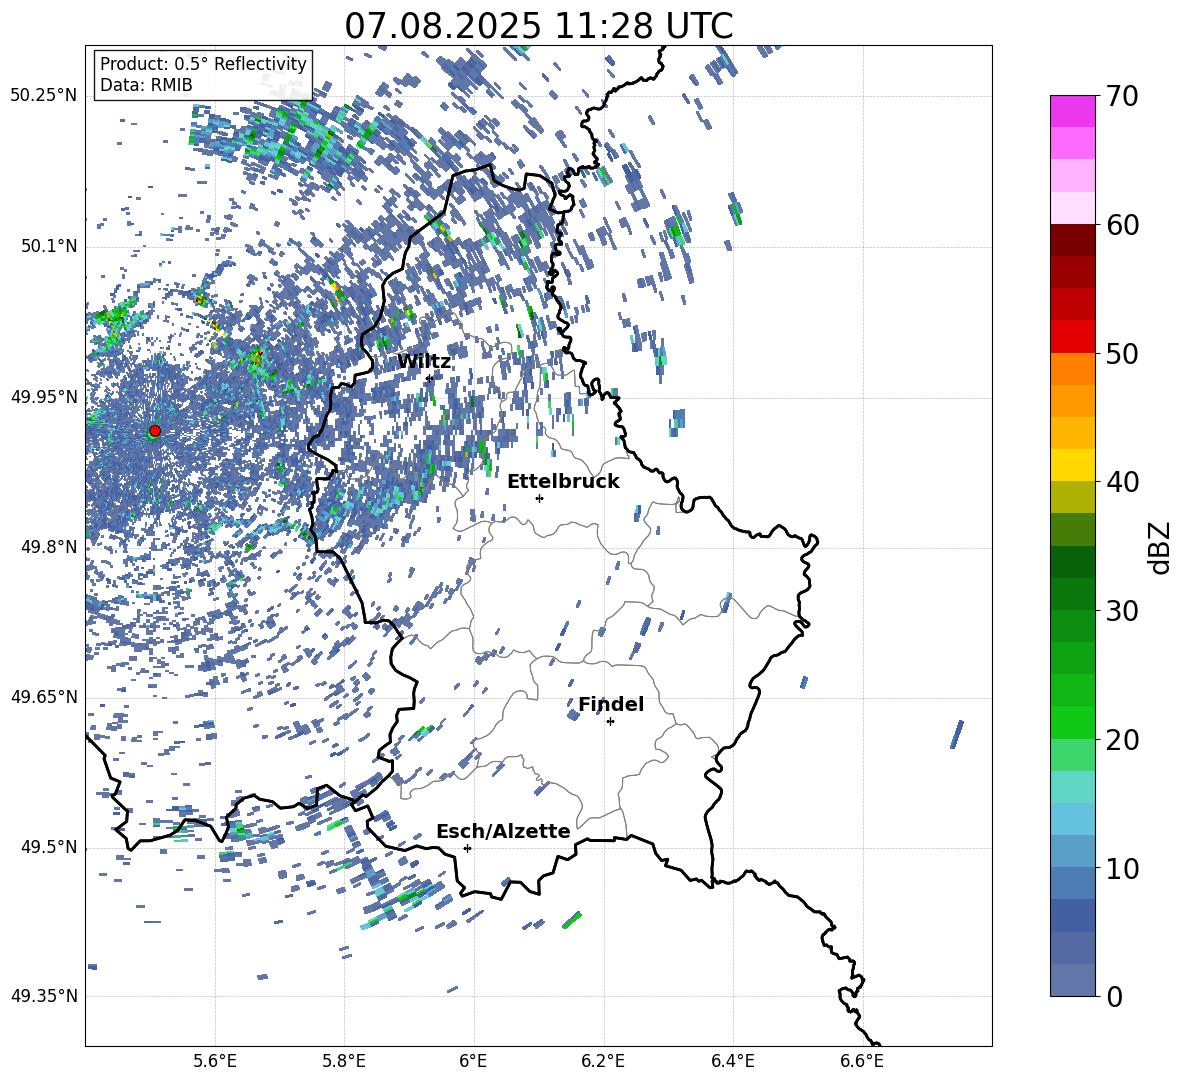Screen dimensions: 1184x1081
Task: Click the title 07.08.2025 11:28 UTC
Action: 539,26
